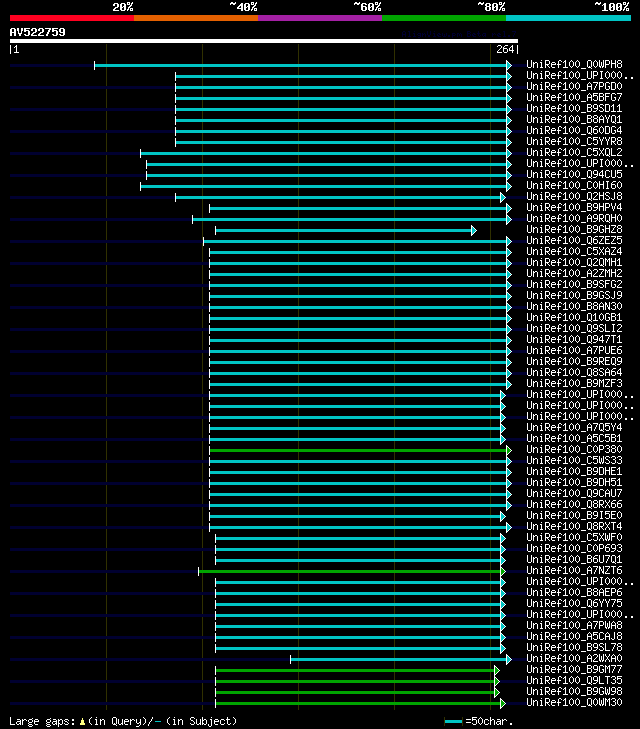Click the UniRef100_Q6YY75 label
640x729 pixels.
[x=574, y=603]
